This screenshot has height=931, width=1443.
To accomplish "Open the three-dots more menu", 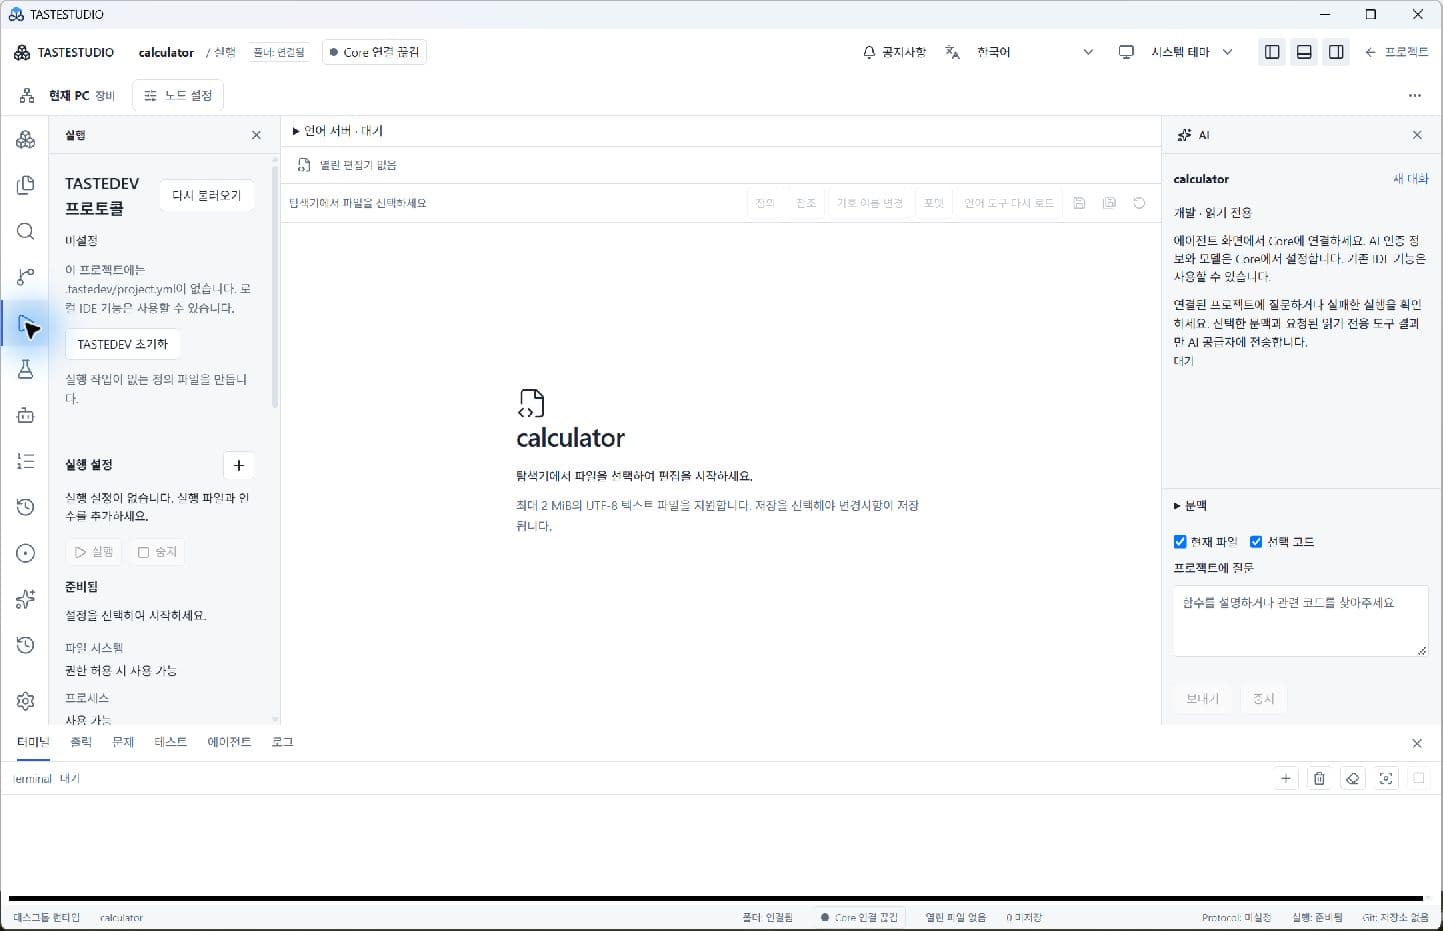I will (x=1414, y=96).
